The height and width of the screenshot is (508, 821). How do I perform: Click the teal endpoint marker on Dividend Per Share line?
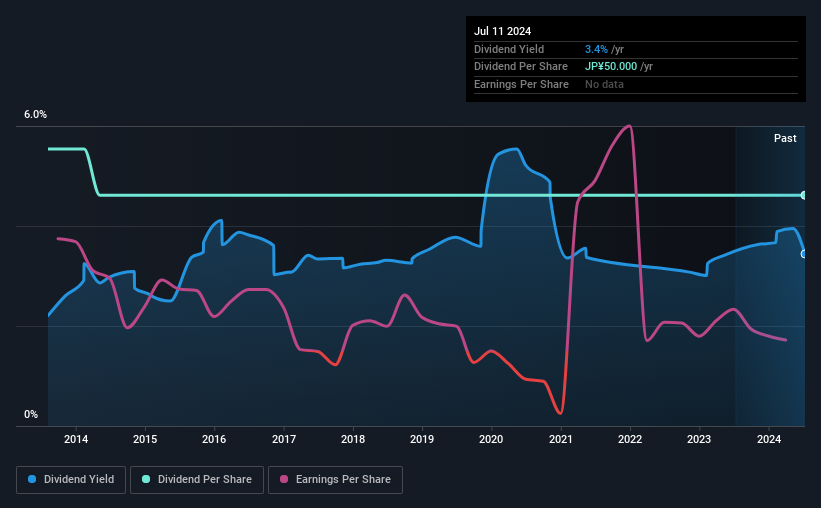(803, 195)
